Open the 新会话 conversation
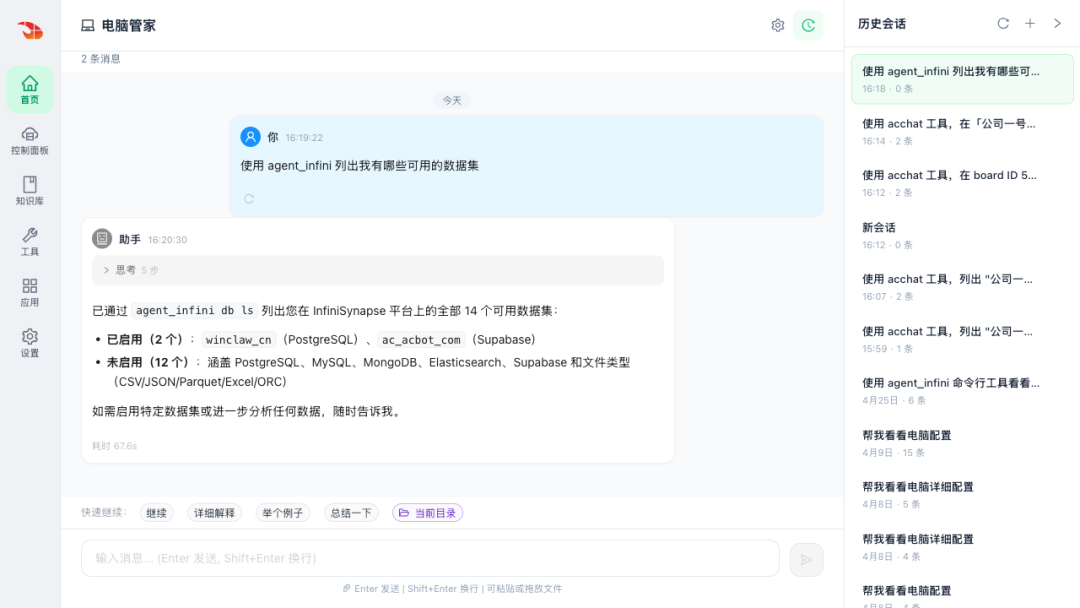Screen dimensions: 1080x608 962,235
